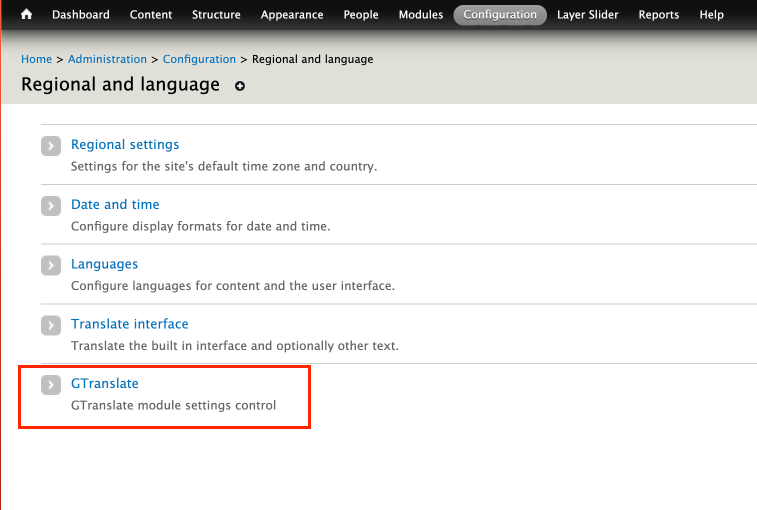Follow the Configuration breadcrumb link
Screen dimensions: 757x510
(x=199, y=59)
